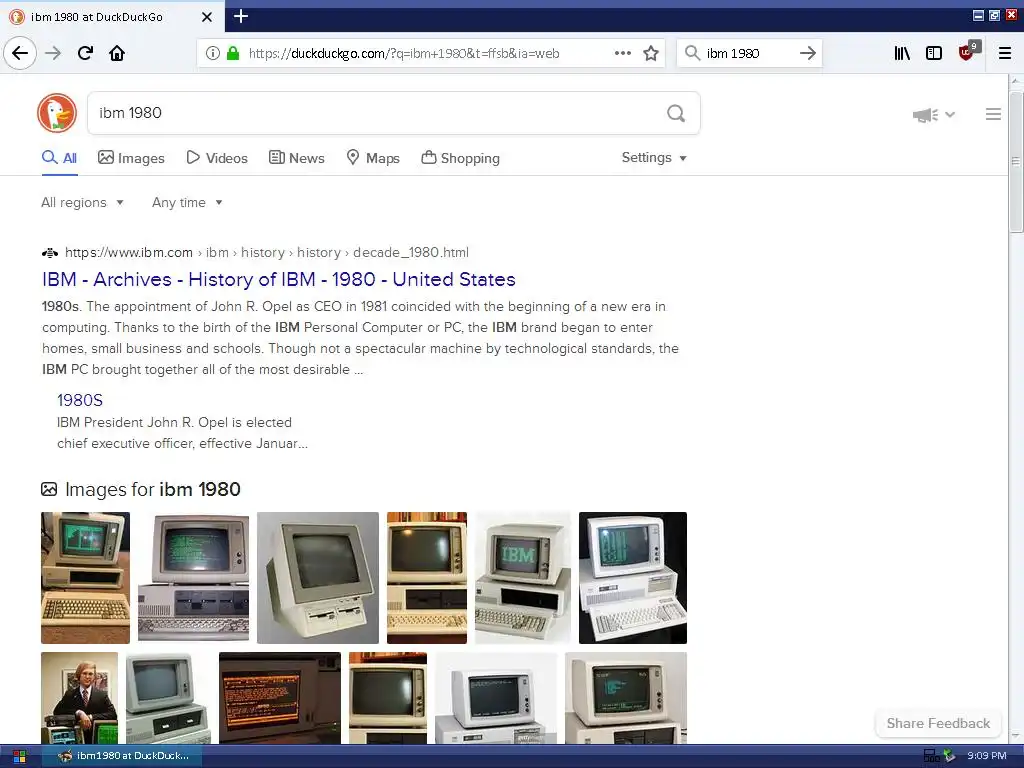This screenshot has height=768, width=1024.
Task: Open the DuckDuckGo side menu icon
Action: tap(993, 114)
